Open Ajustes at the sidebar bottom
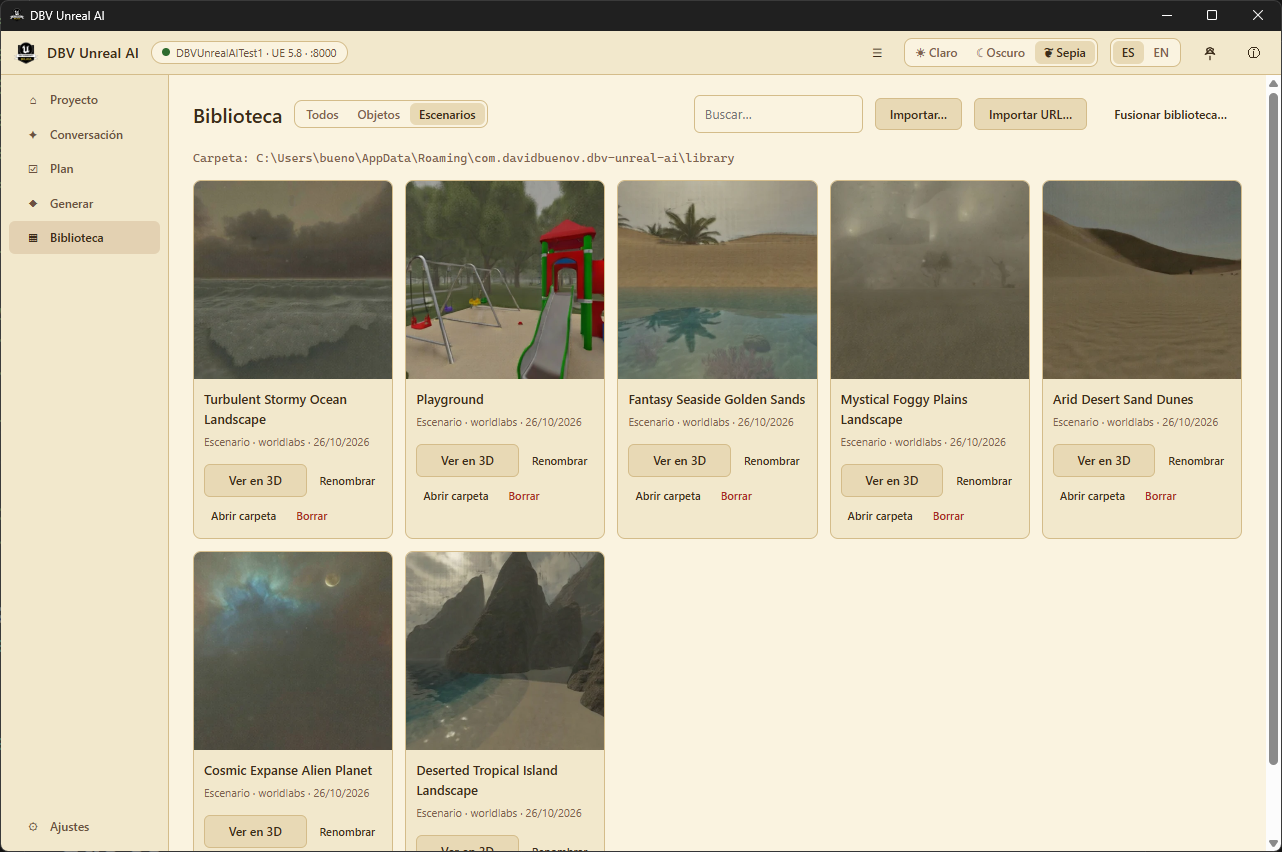 pos(84,827)
